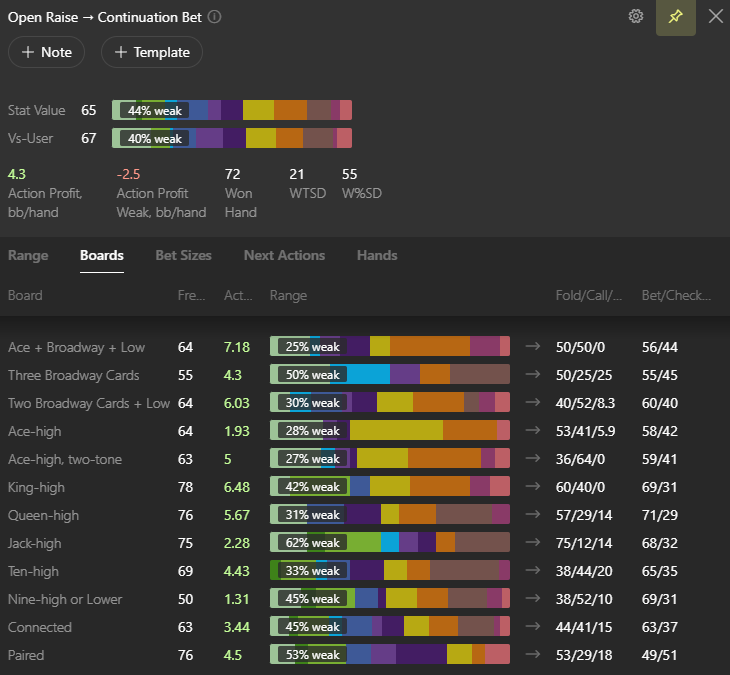Image resolution: width=730 pixels, height=675 pixels.
Task: Sort by the Fold/Call/... column header
Action: click(x=589, y=295)
